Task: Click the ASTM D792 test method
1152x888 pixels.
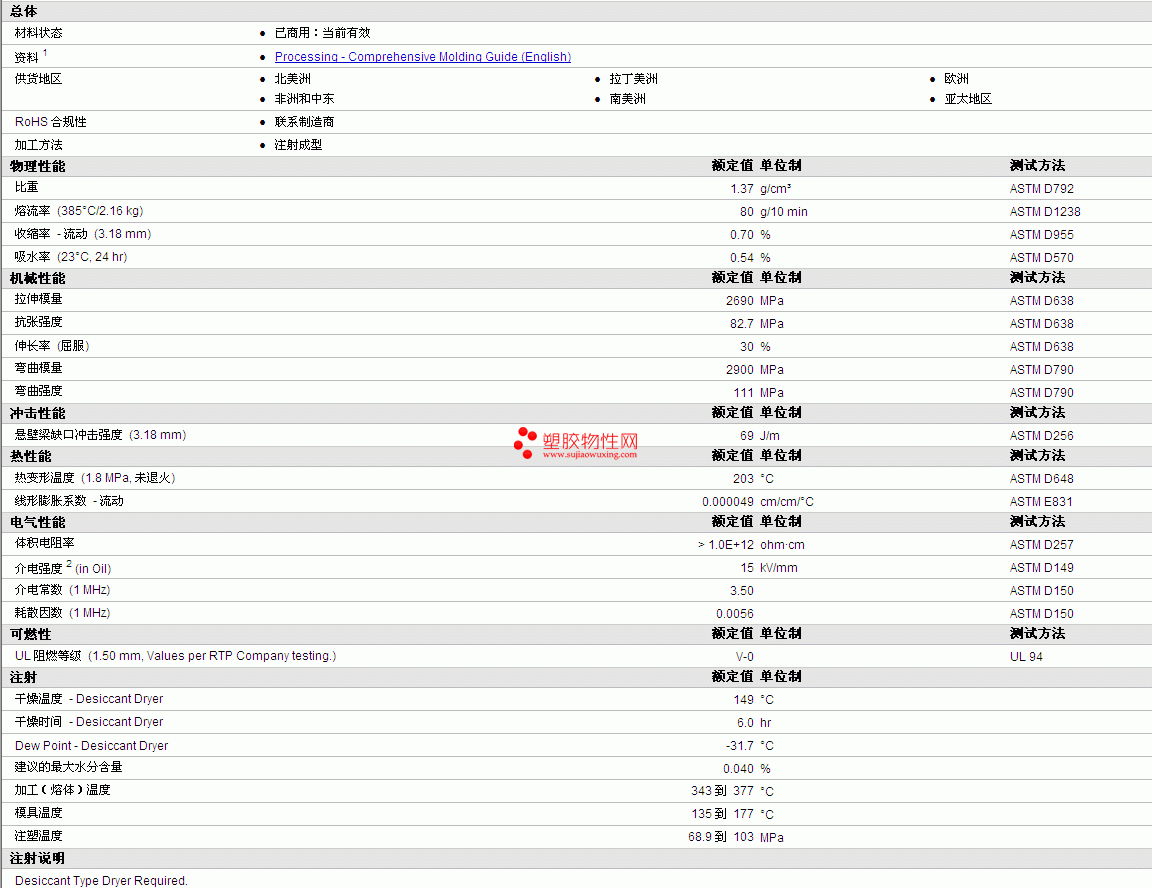Action: (1041, 189)
